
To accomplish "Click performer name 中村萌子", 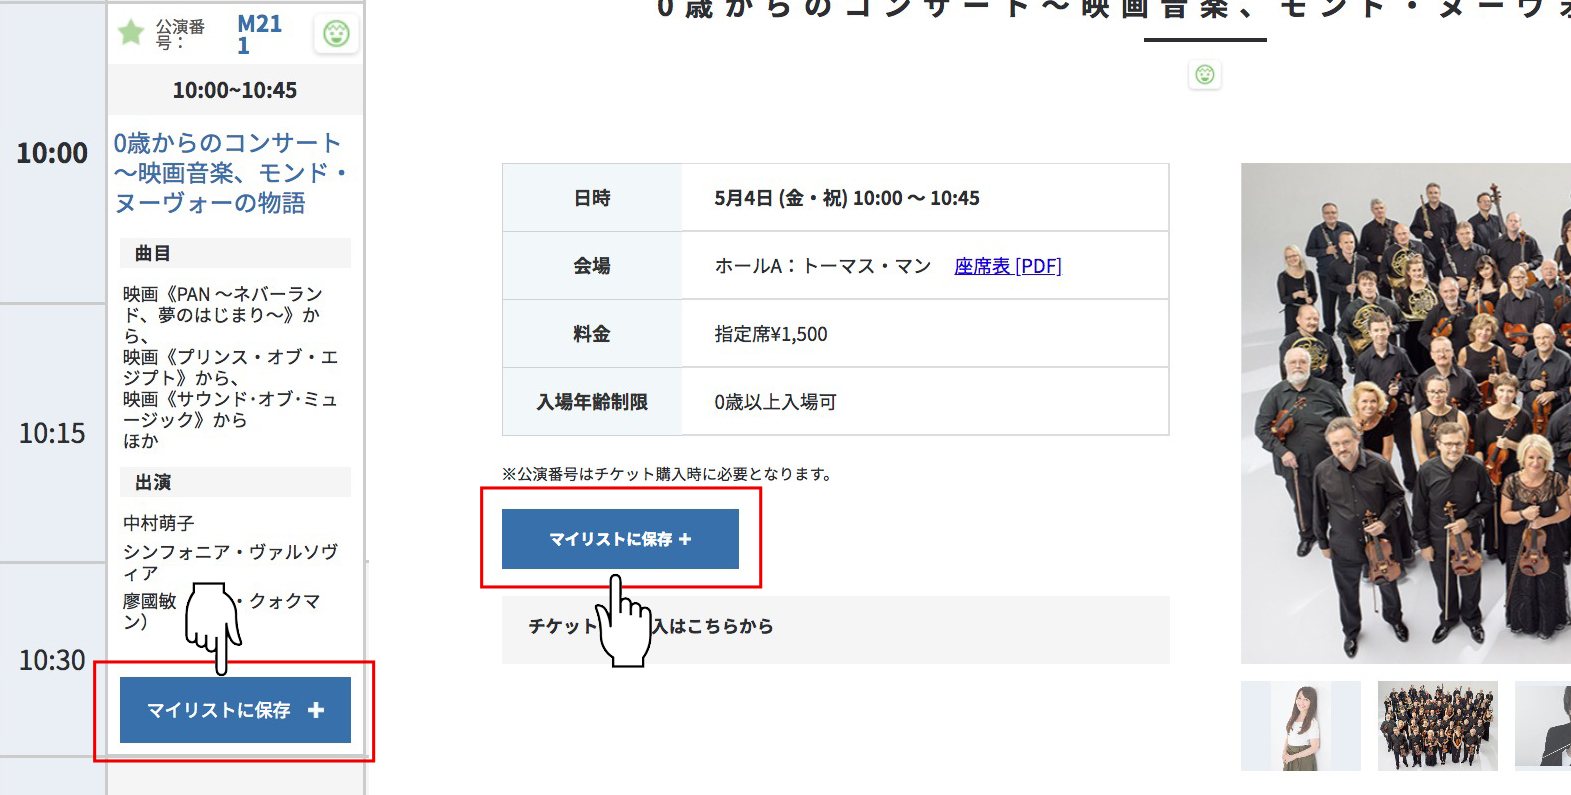I will (158, 523).
